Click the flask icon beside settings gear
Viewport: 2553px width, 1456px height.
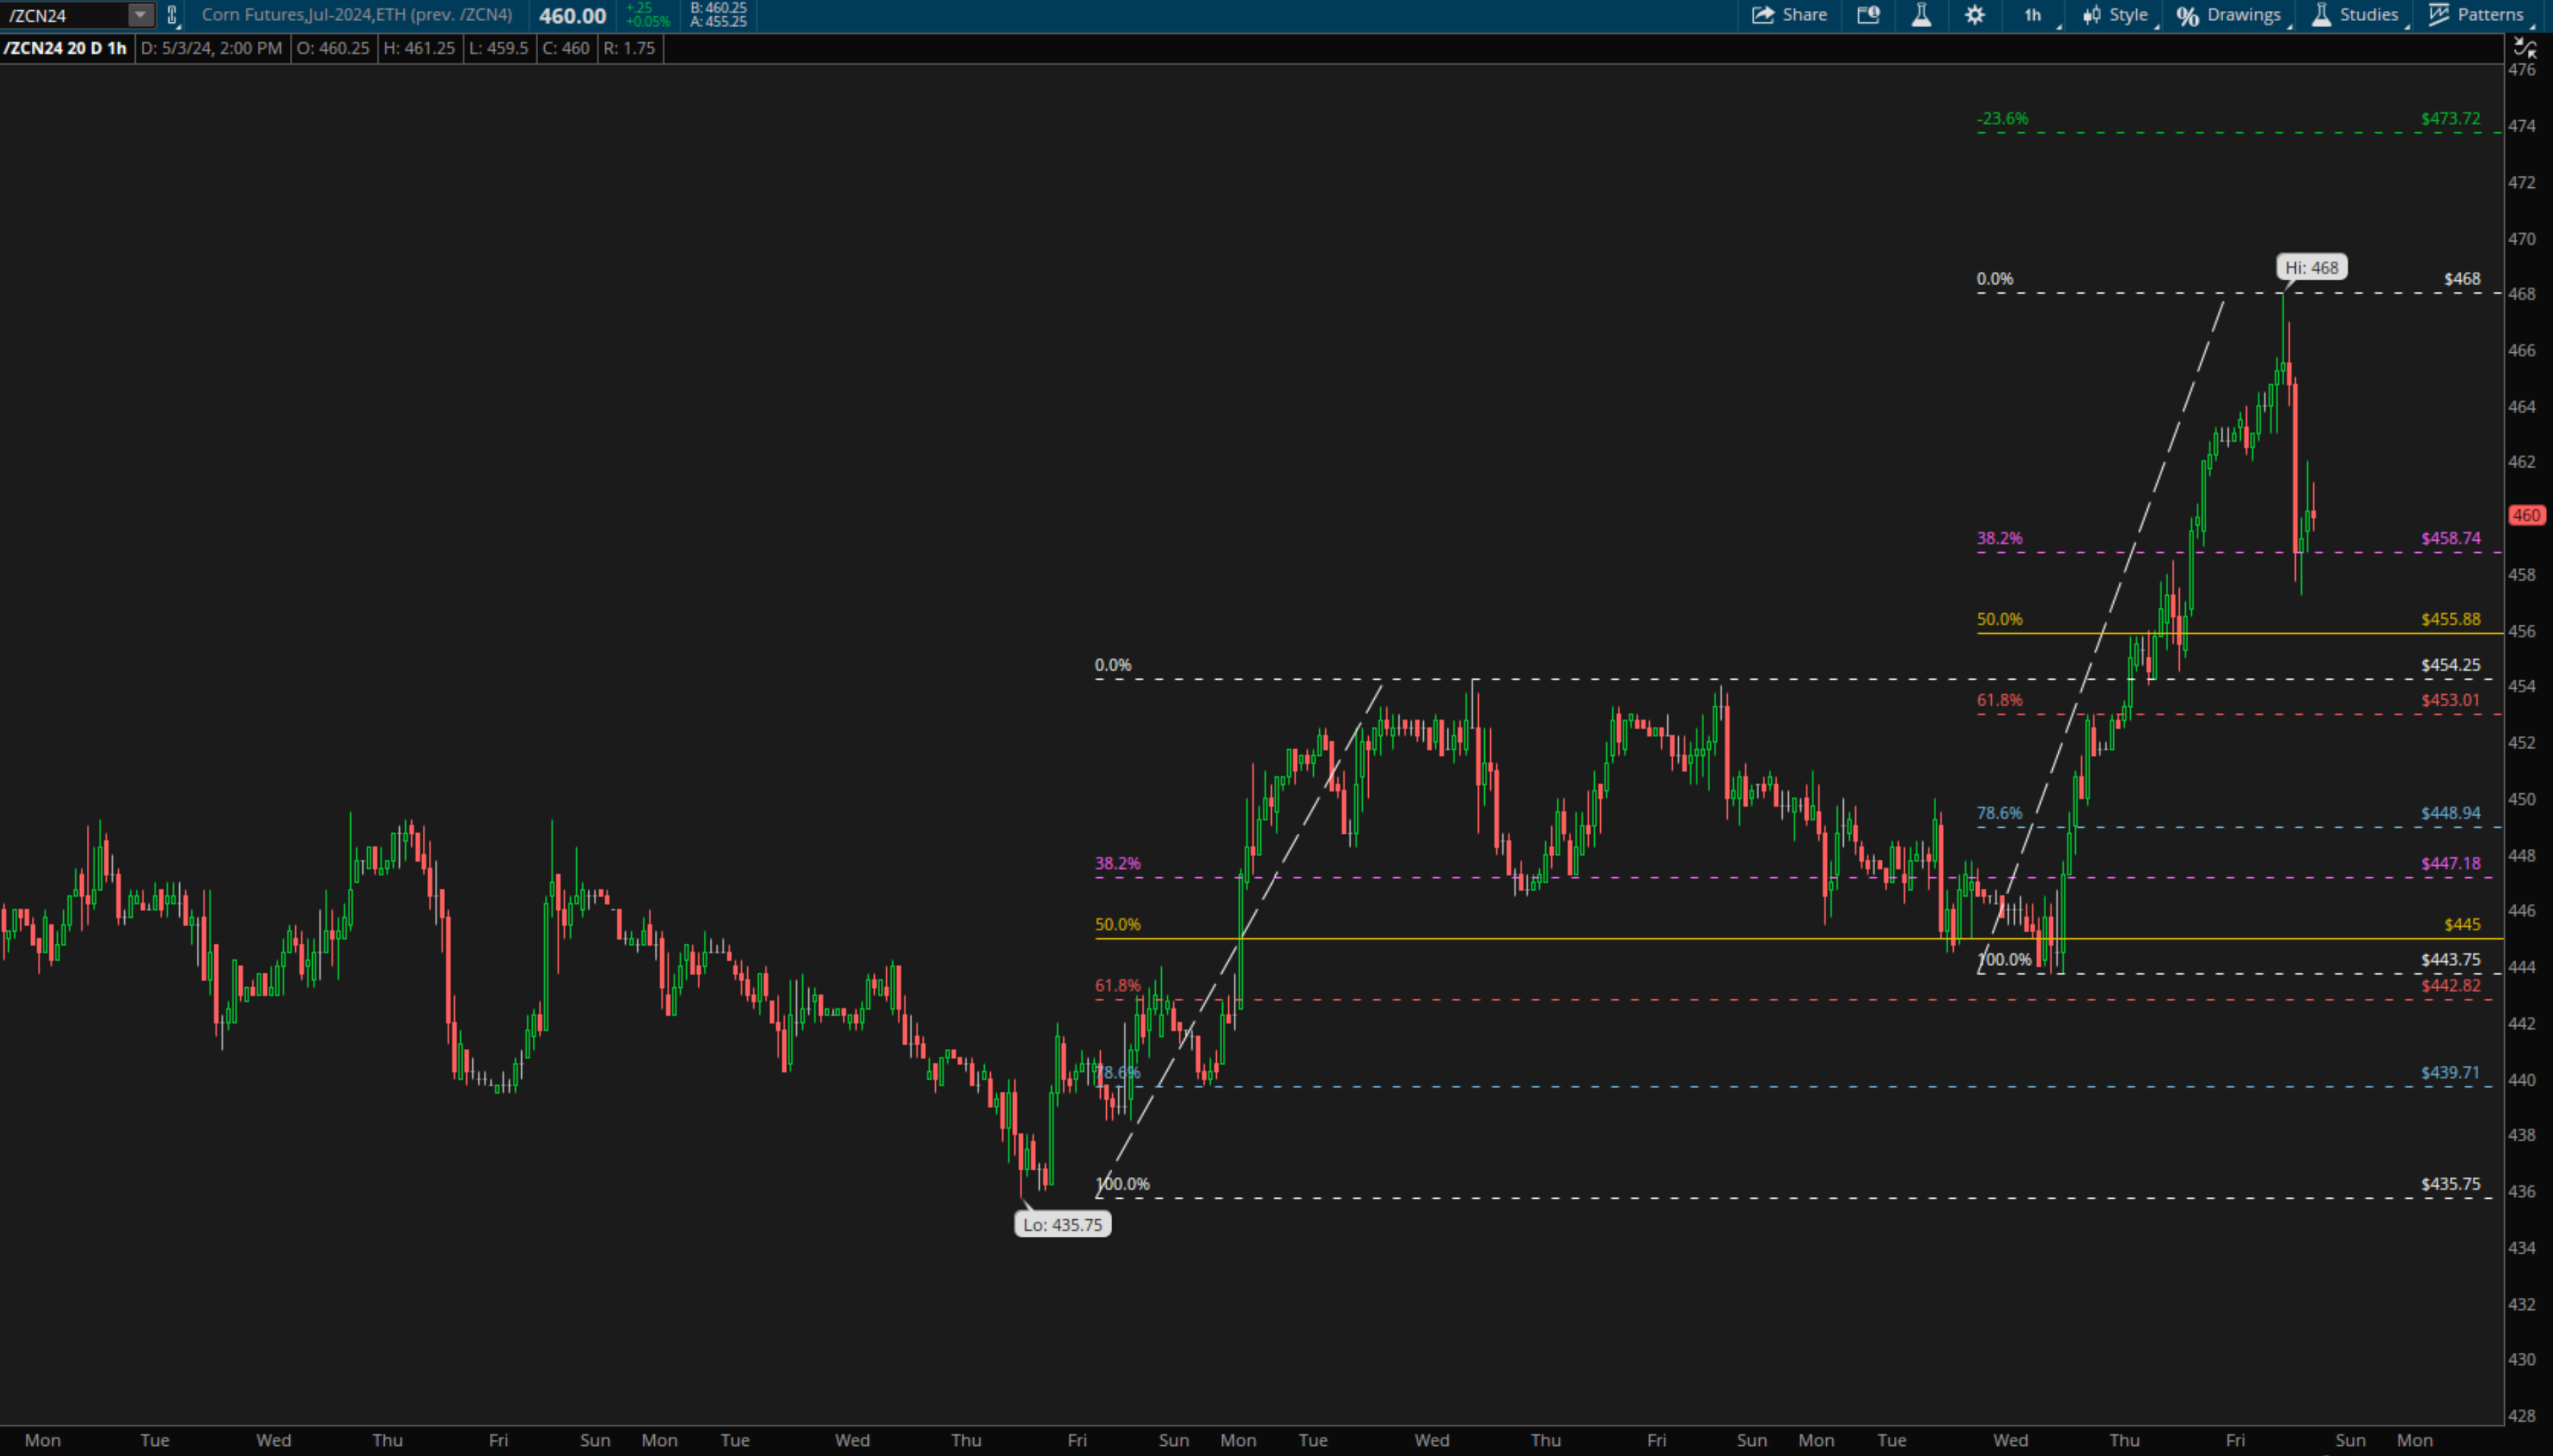tap(1921, 15)
